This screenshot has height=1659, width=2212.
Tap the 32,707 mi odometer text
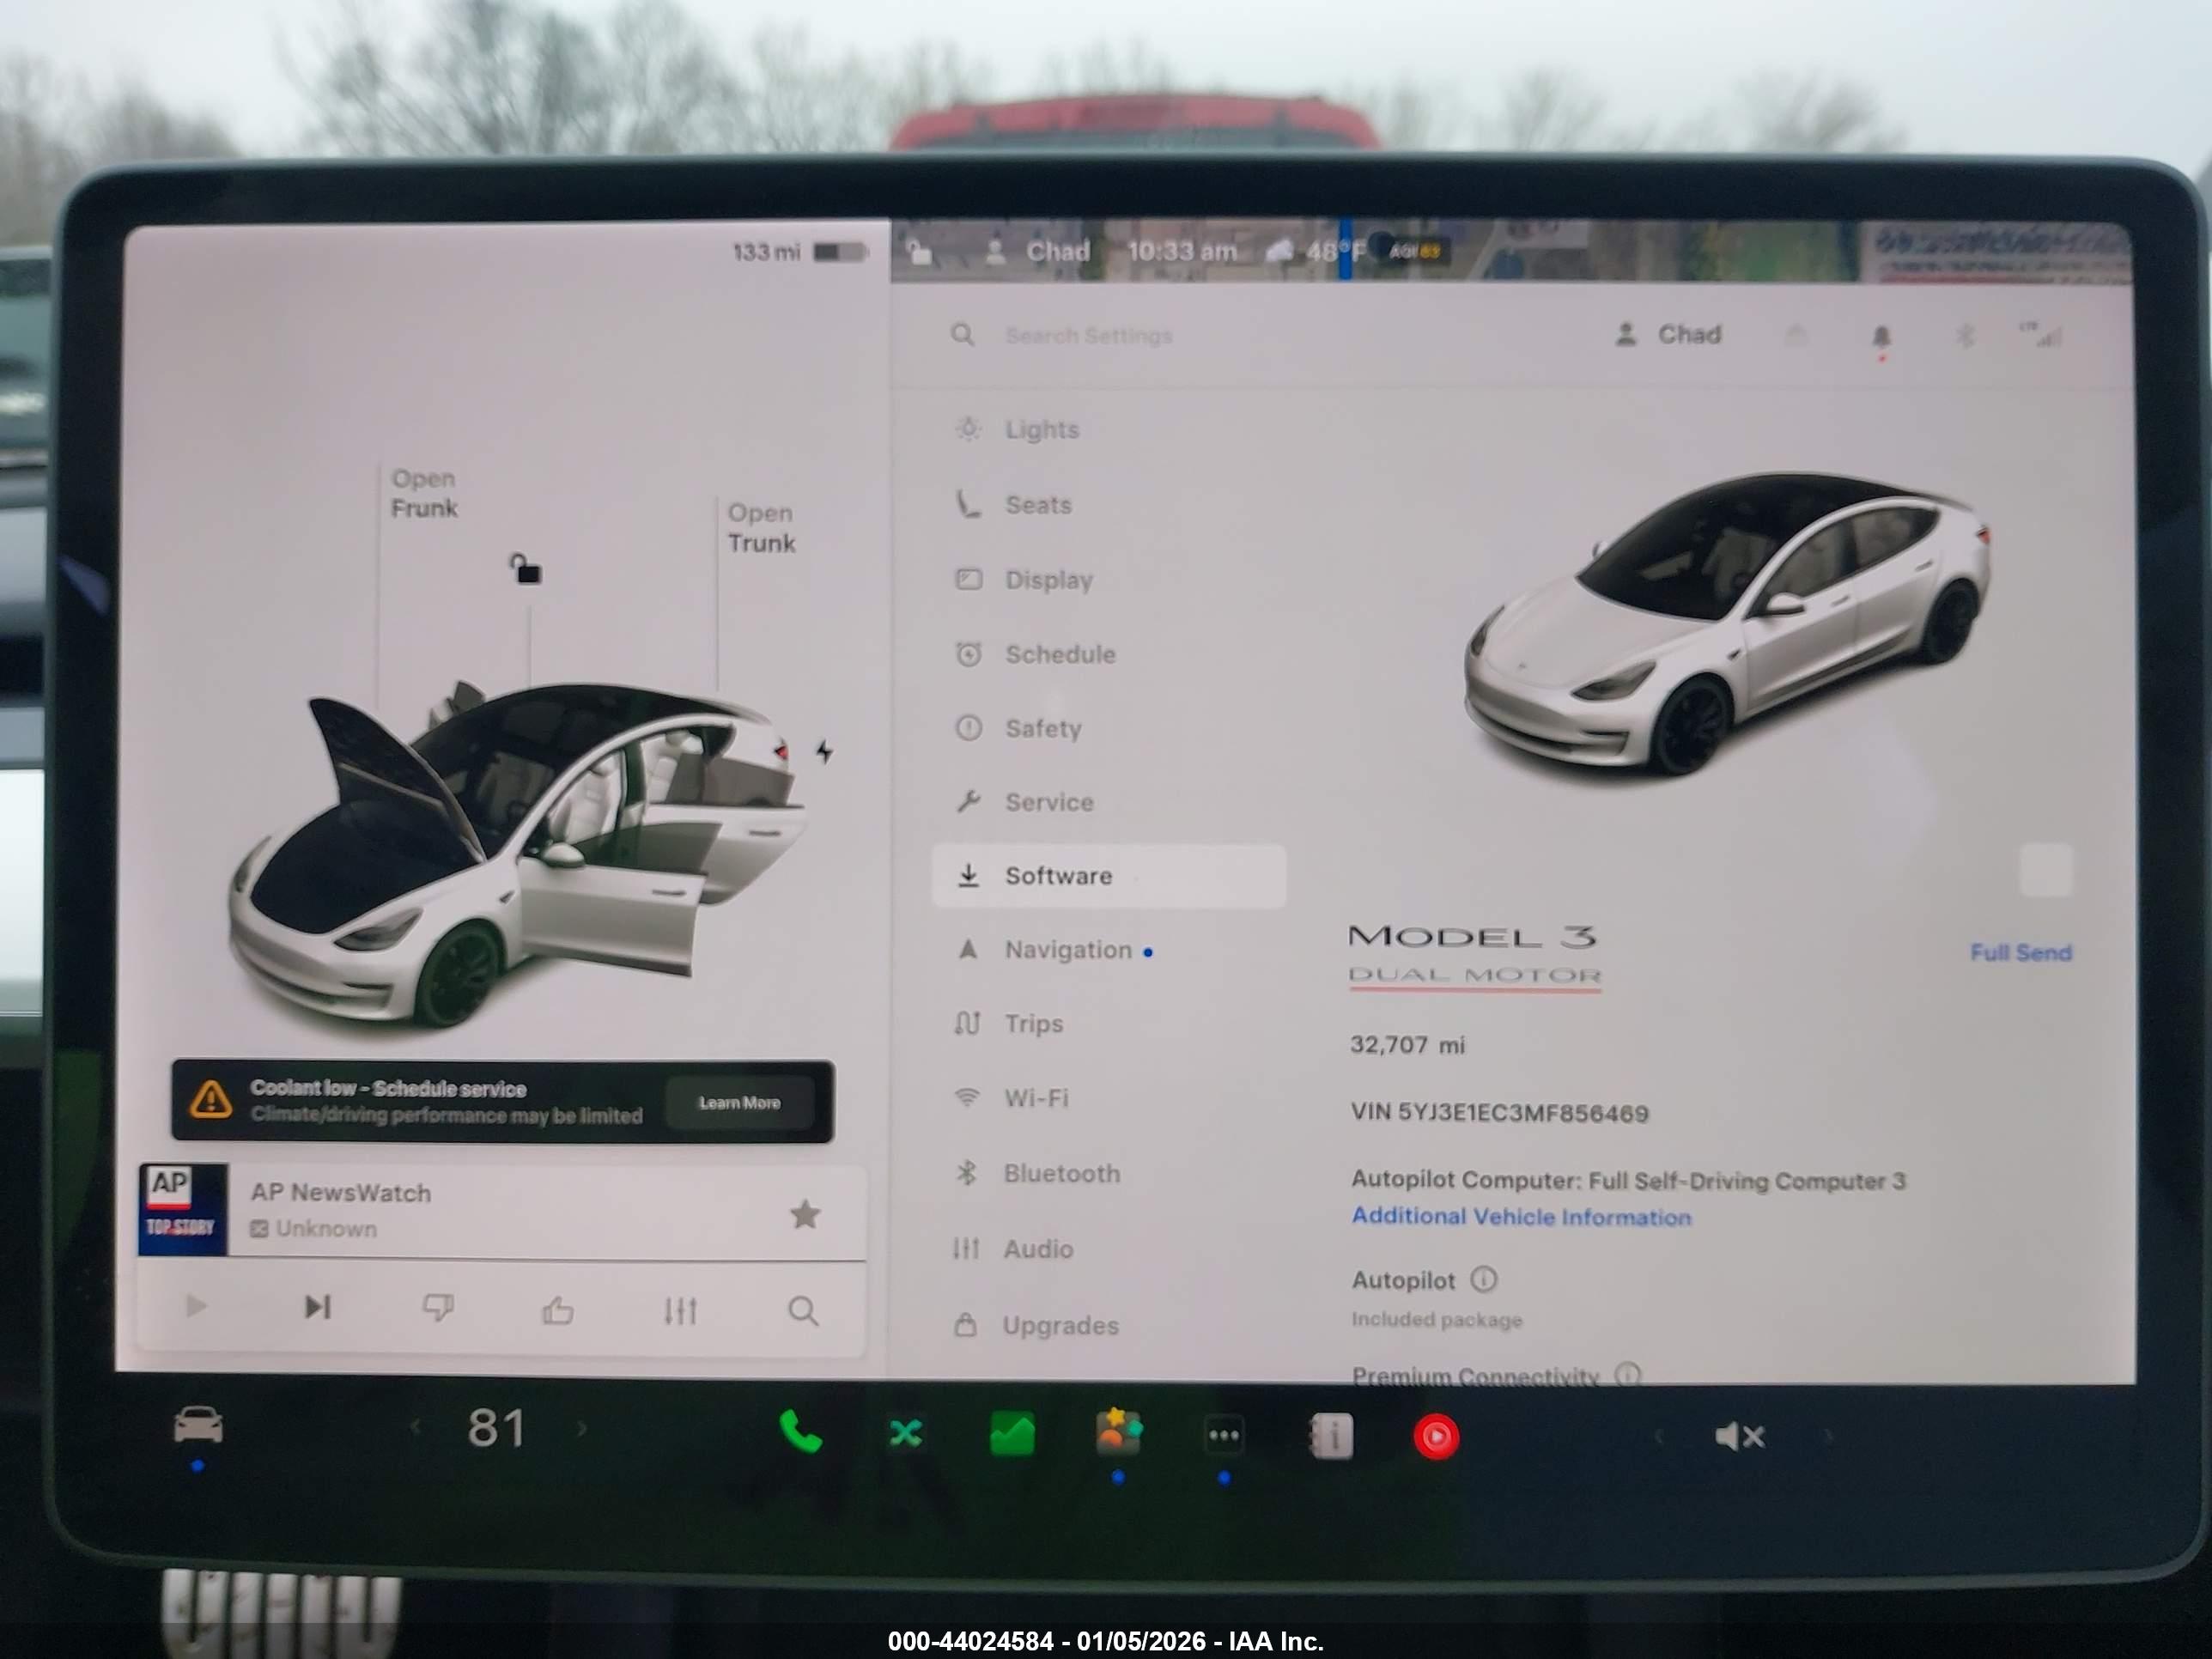(1407, 1045)
